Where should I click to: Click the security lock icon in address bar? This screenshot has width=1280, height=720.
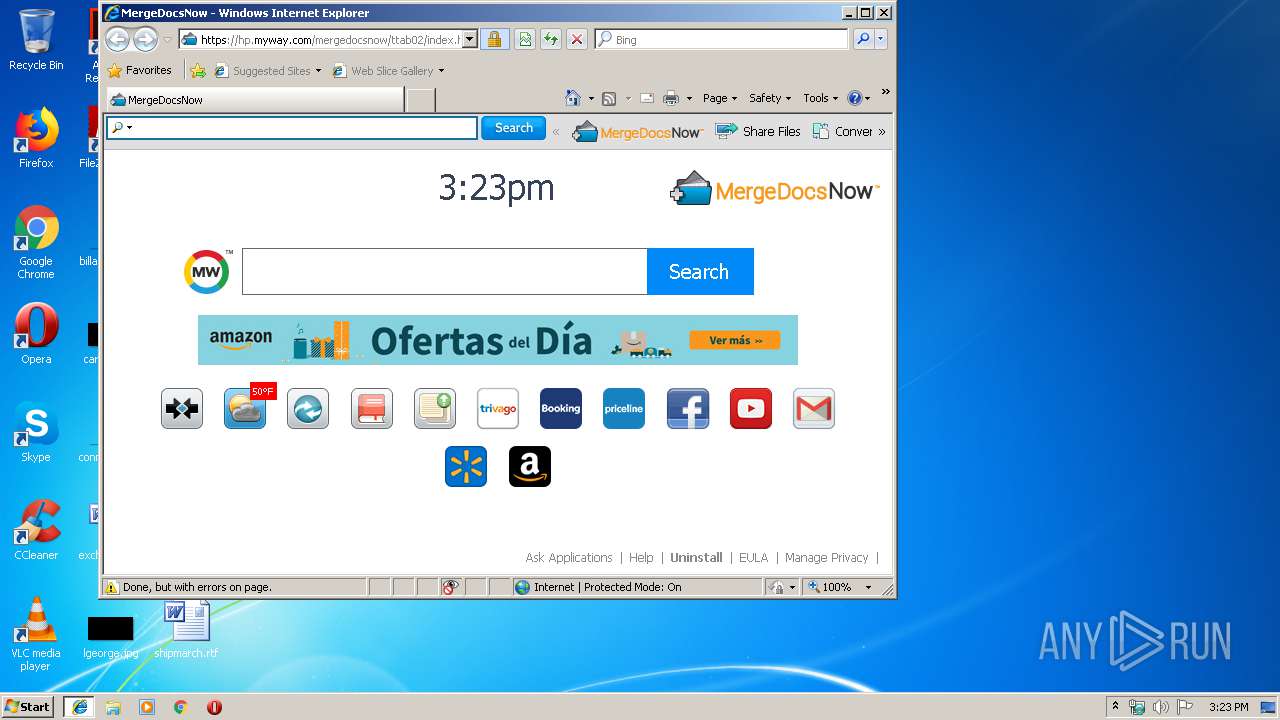click(x=494, y=39)
